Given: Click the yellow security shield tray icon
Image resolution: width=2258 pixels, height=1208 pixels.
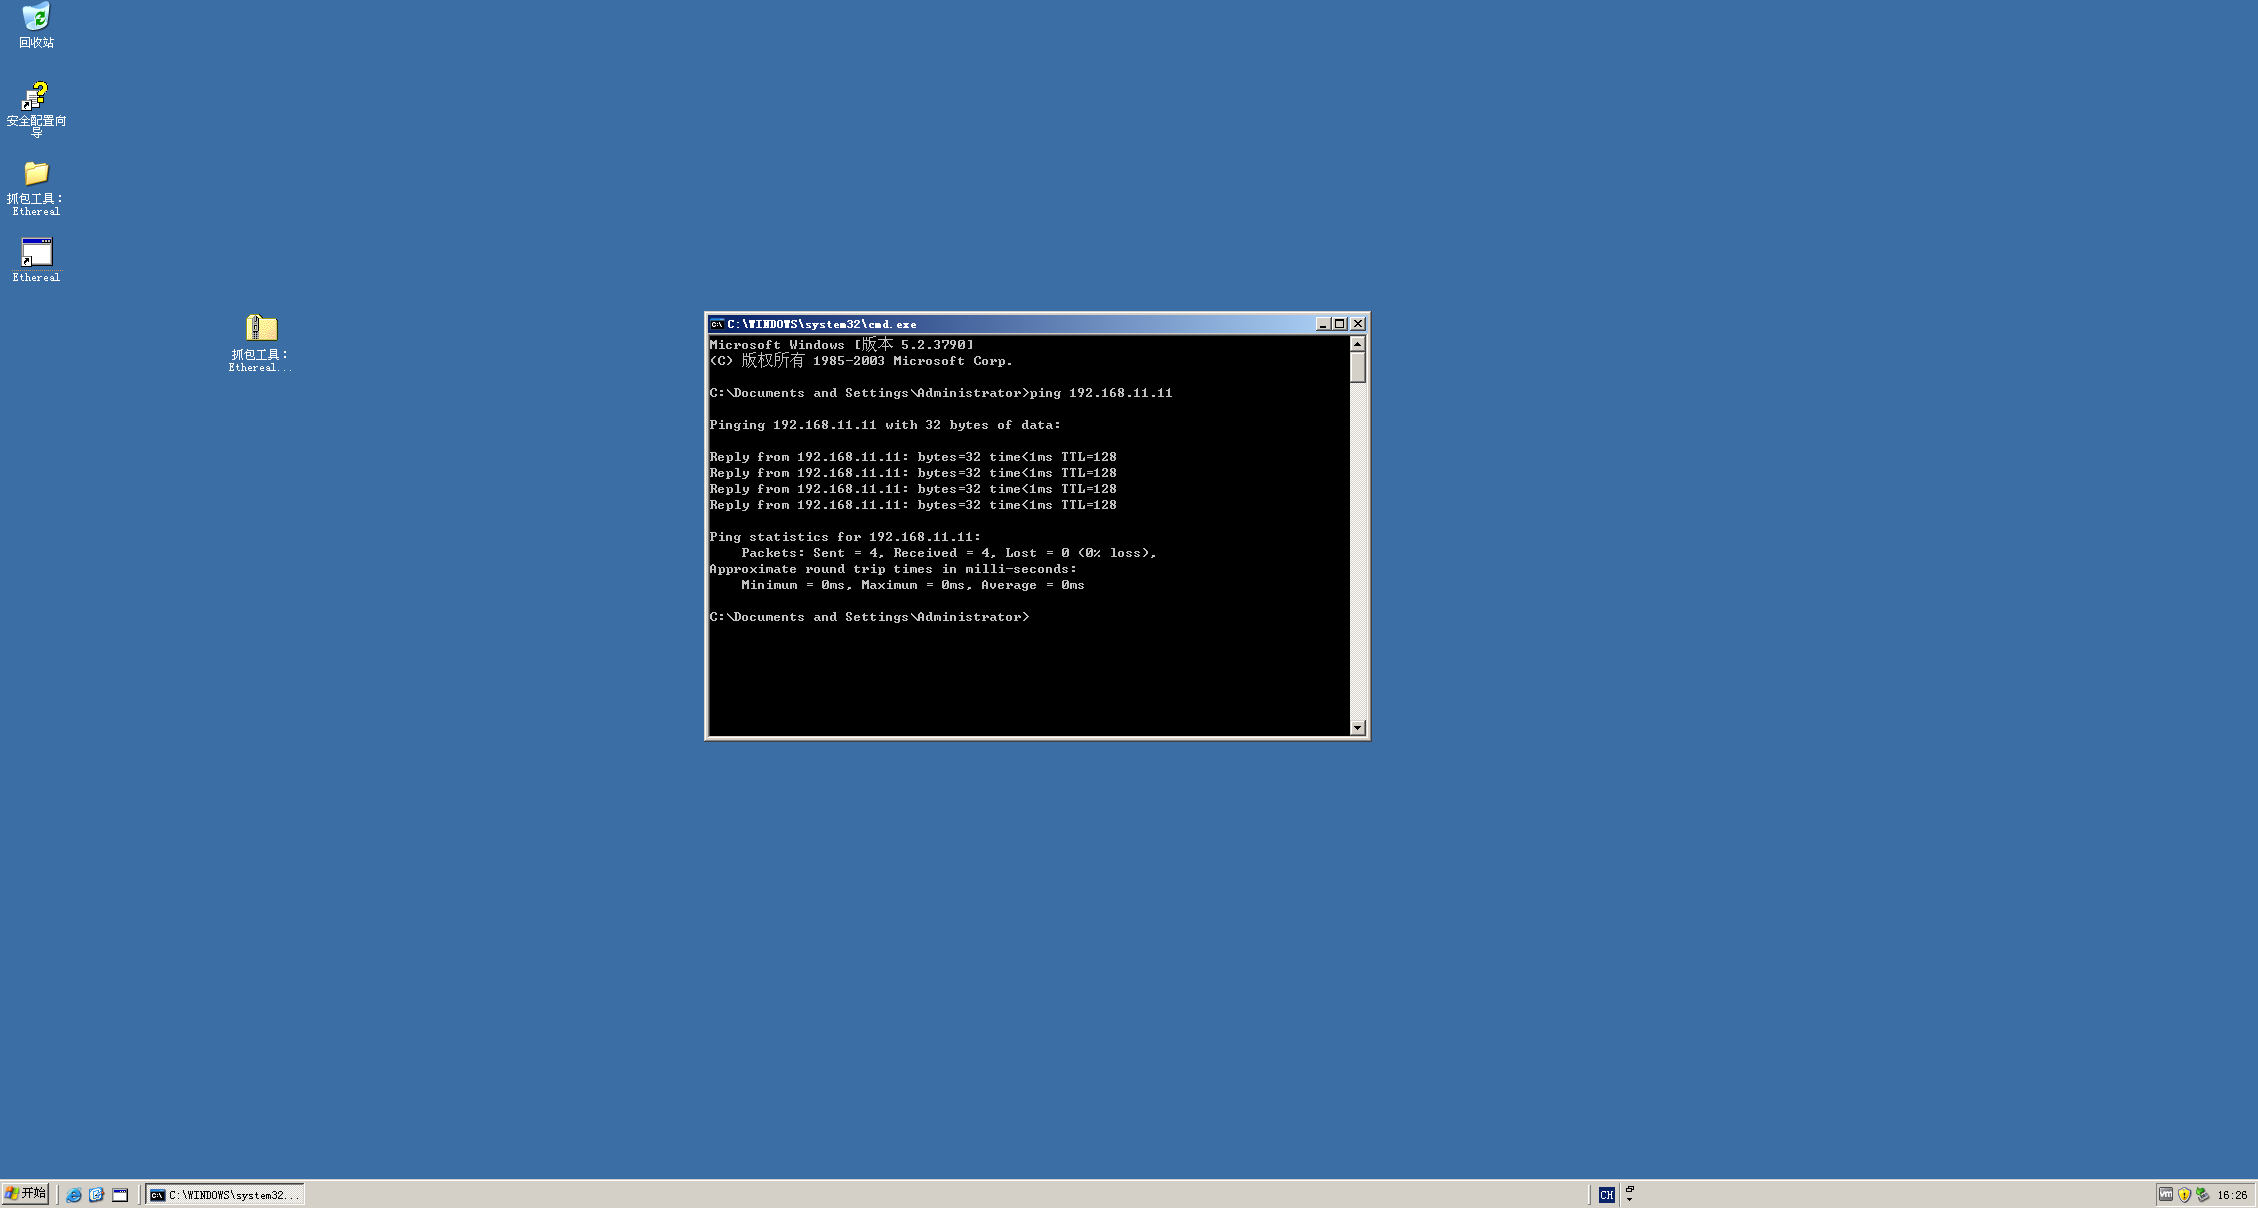Looking at the screenshot, I should [2185, 1195].
